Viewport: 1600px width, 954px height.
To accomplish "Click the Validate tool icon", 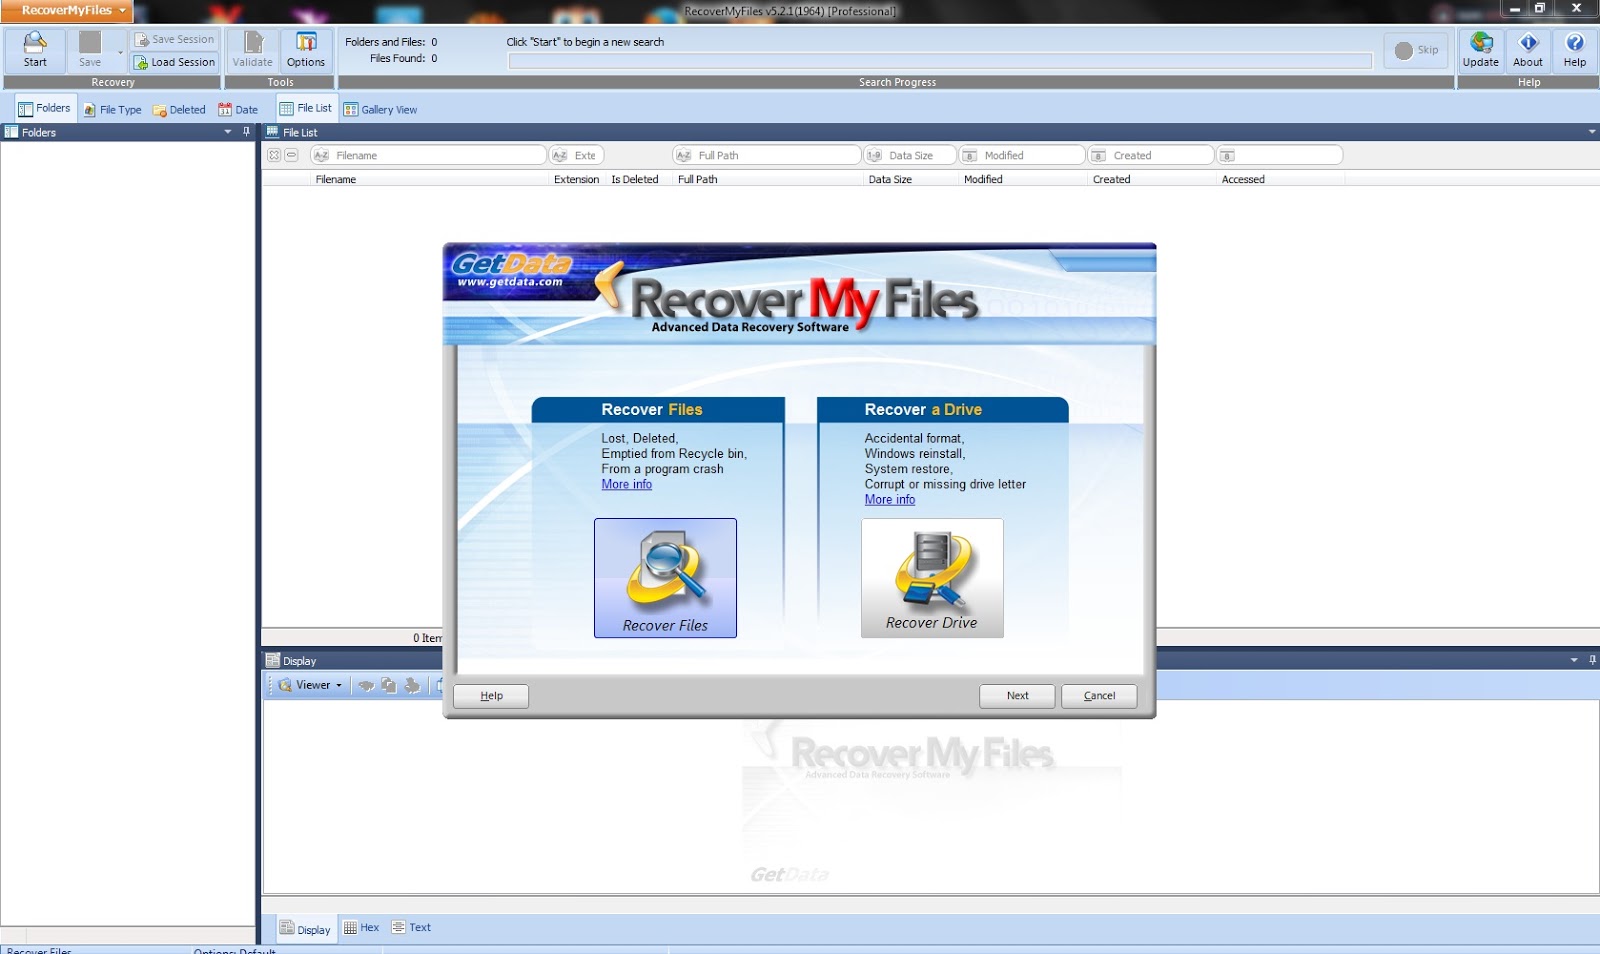I will point(252,49).
